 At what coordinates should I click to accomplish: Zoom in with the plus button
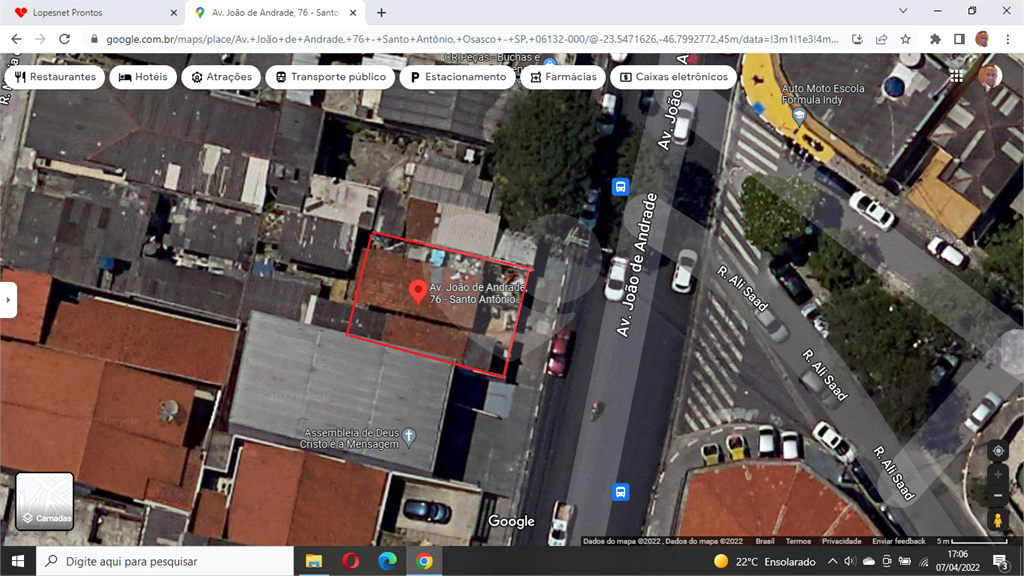[997, 474]
